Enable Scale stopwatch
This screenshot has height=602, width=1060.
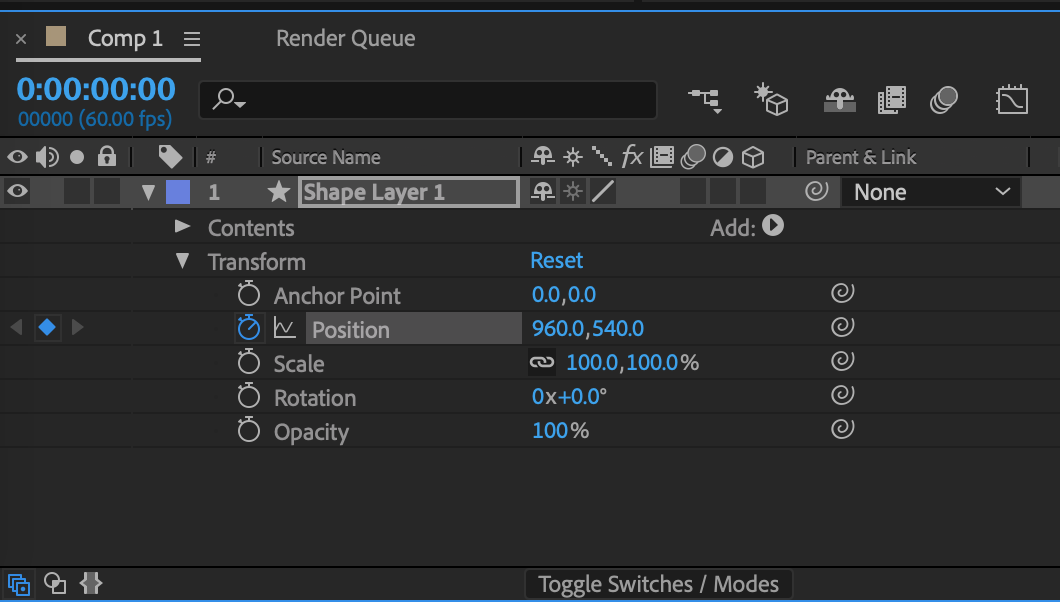[249, 362]
